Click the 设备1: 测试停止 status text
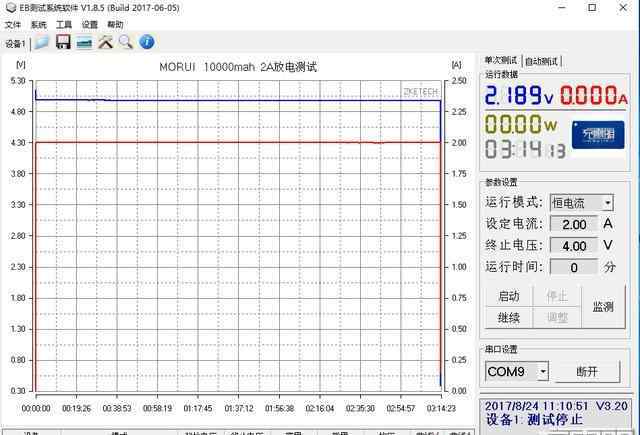Viewport: 640px width, 435px height. pyautogui.click(x=534, y=419)
